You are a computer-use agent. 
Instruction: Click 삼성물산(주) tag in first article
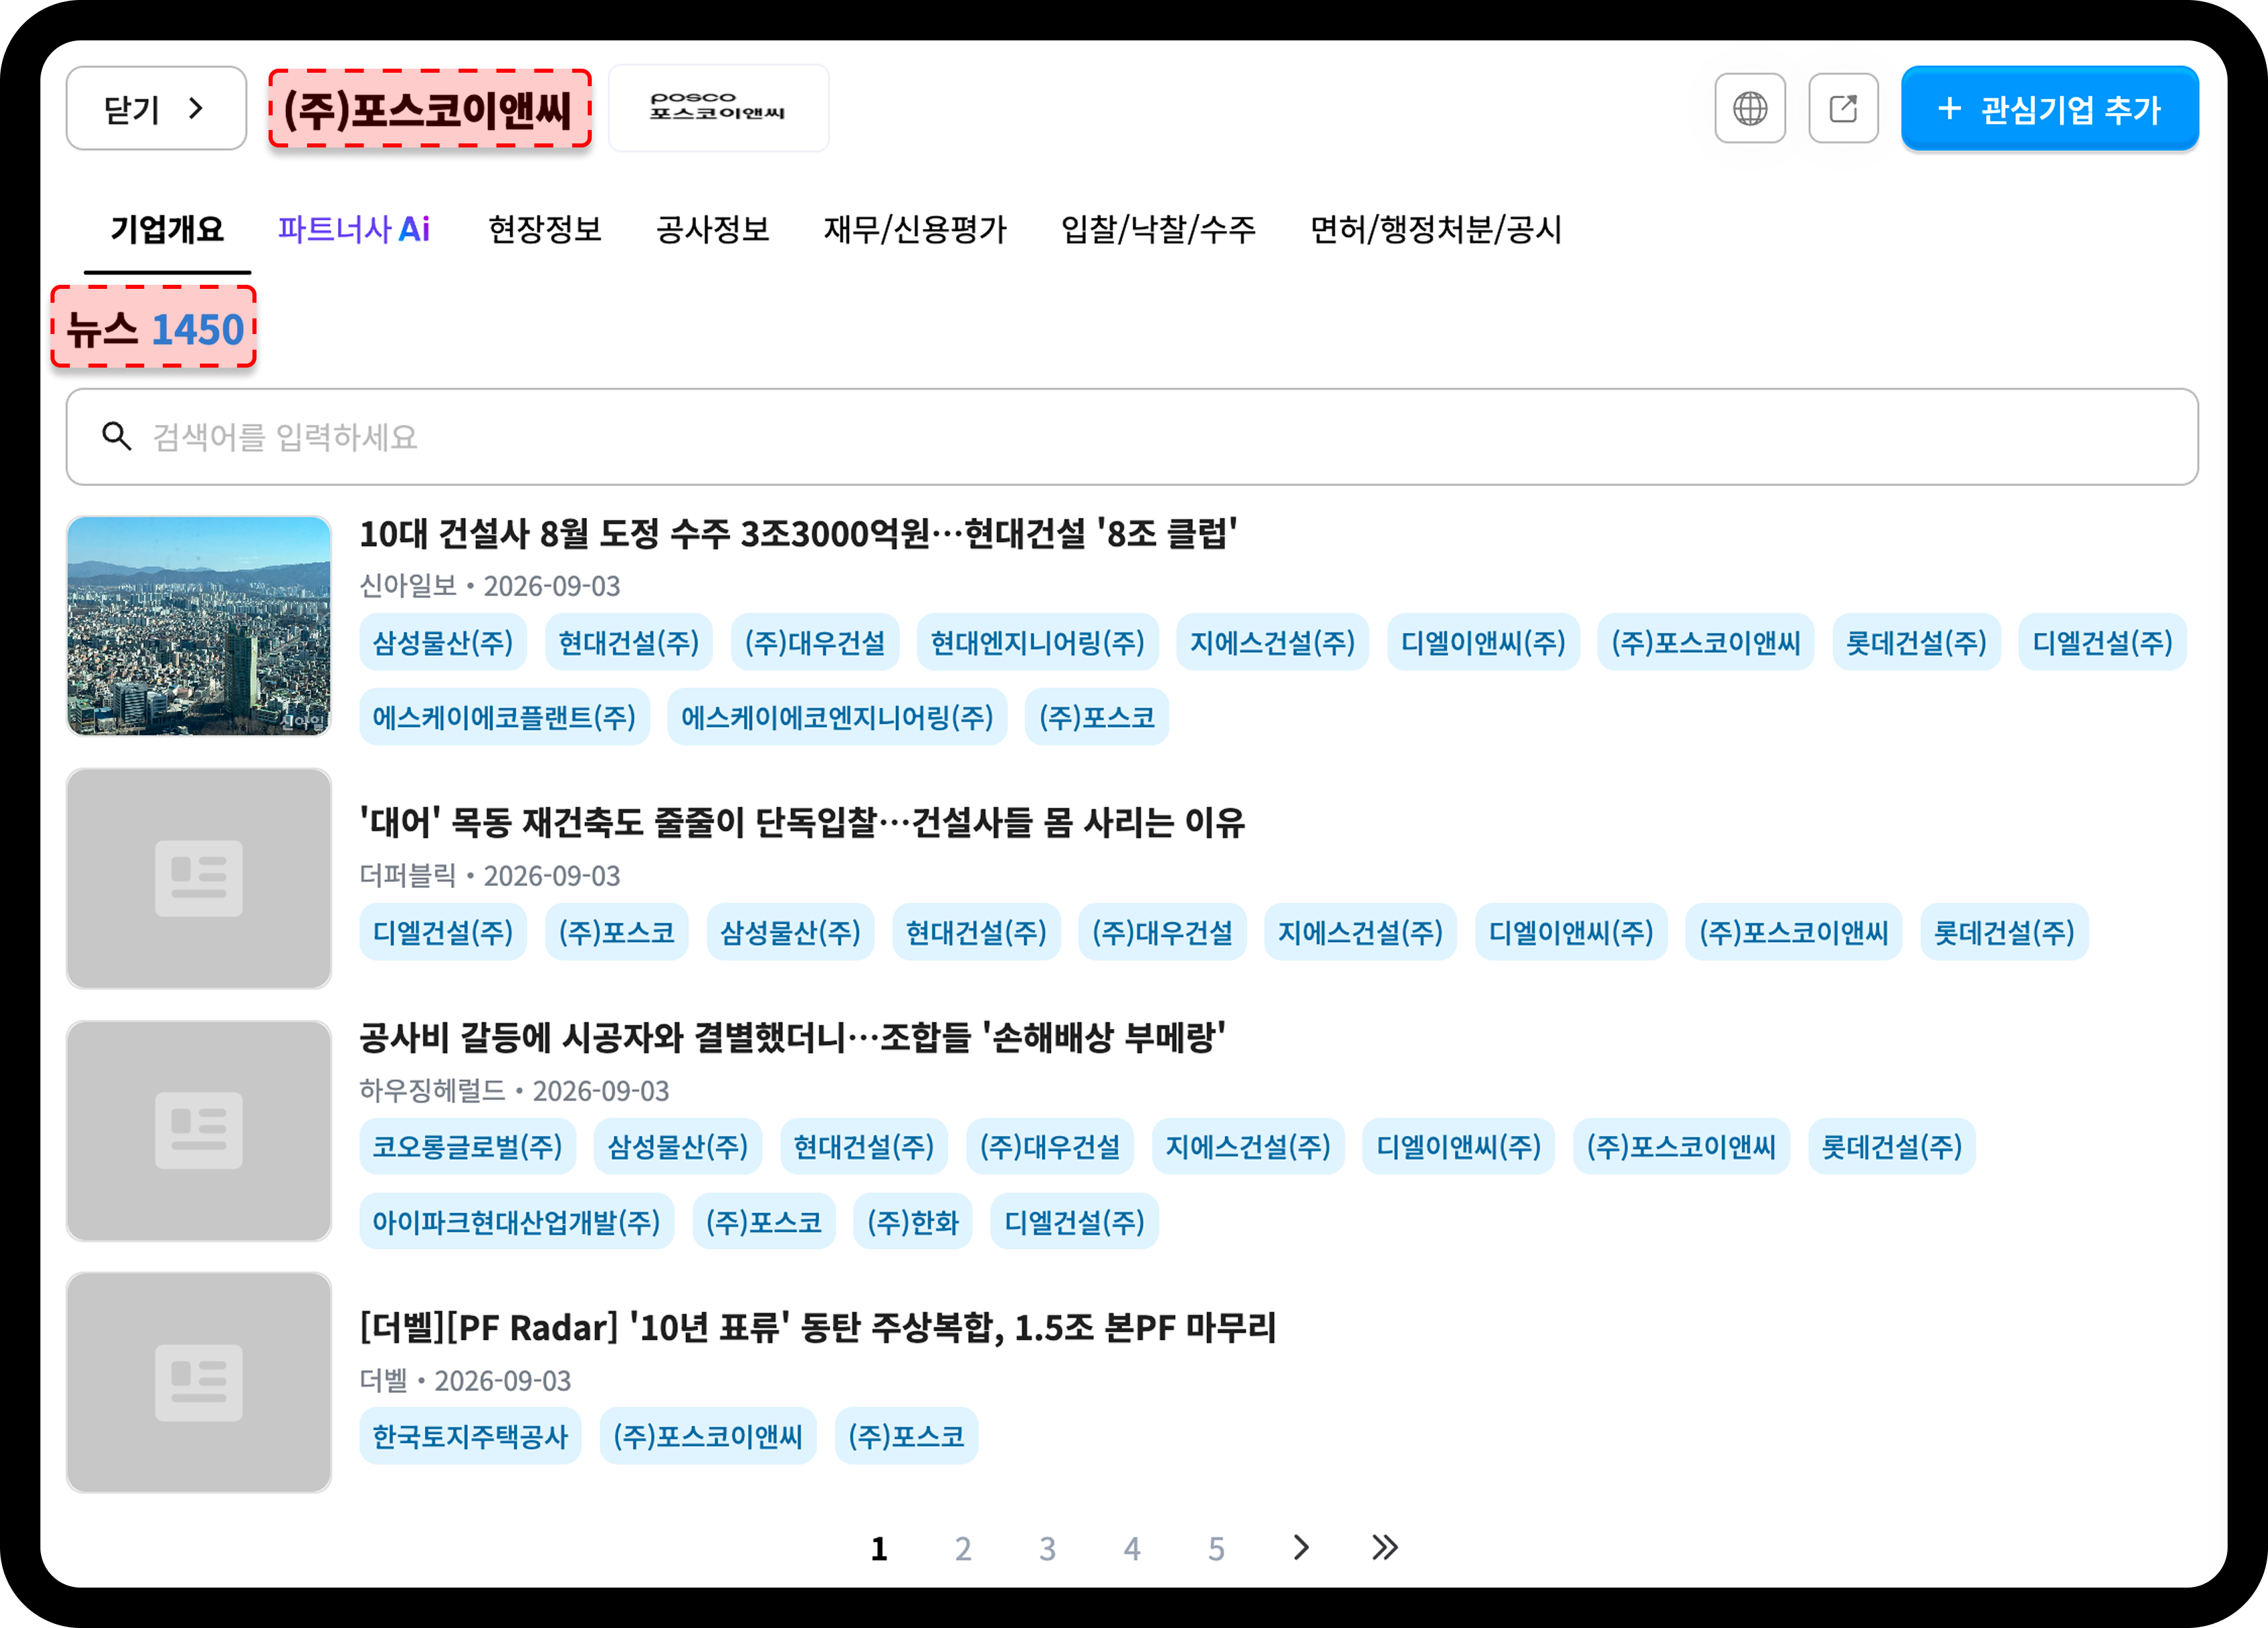click(443, 642)
